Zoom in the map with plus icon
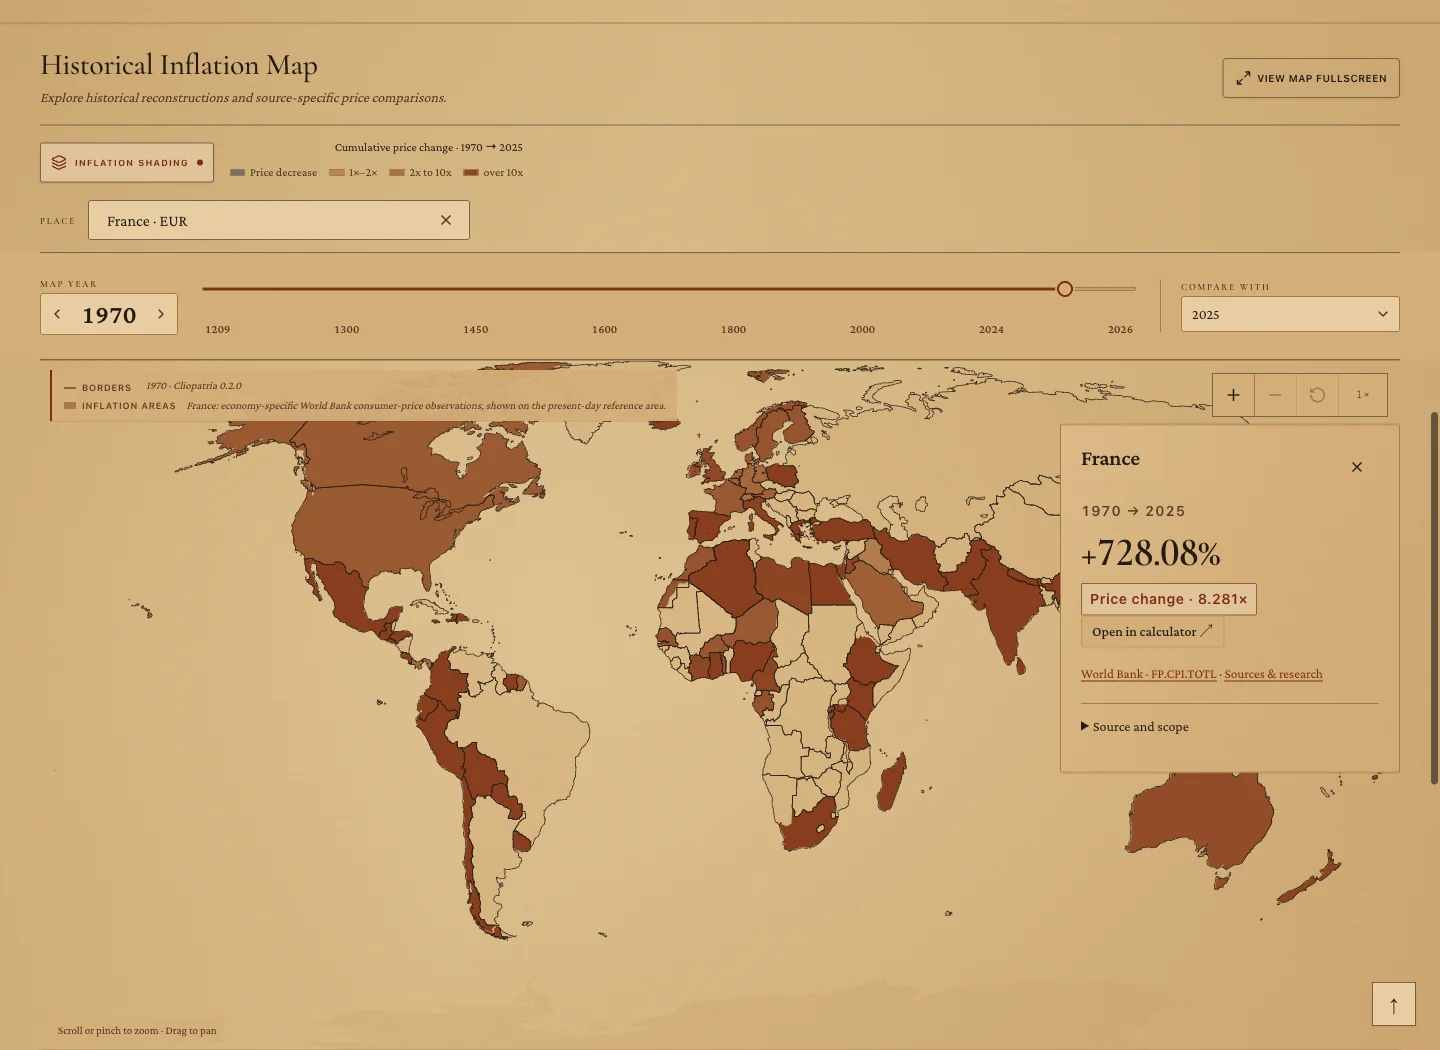 [x=1233, y=395]
